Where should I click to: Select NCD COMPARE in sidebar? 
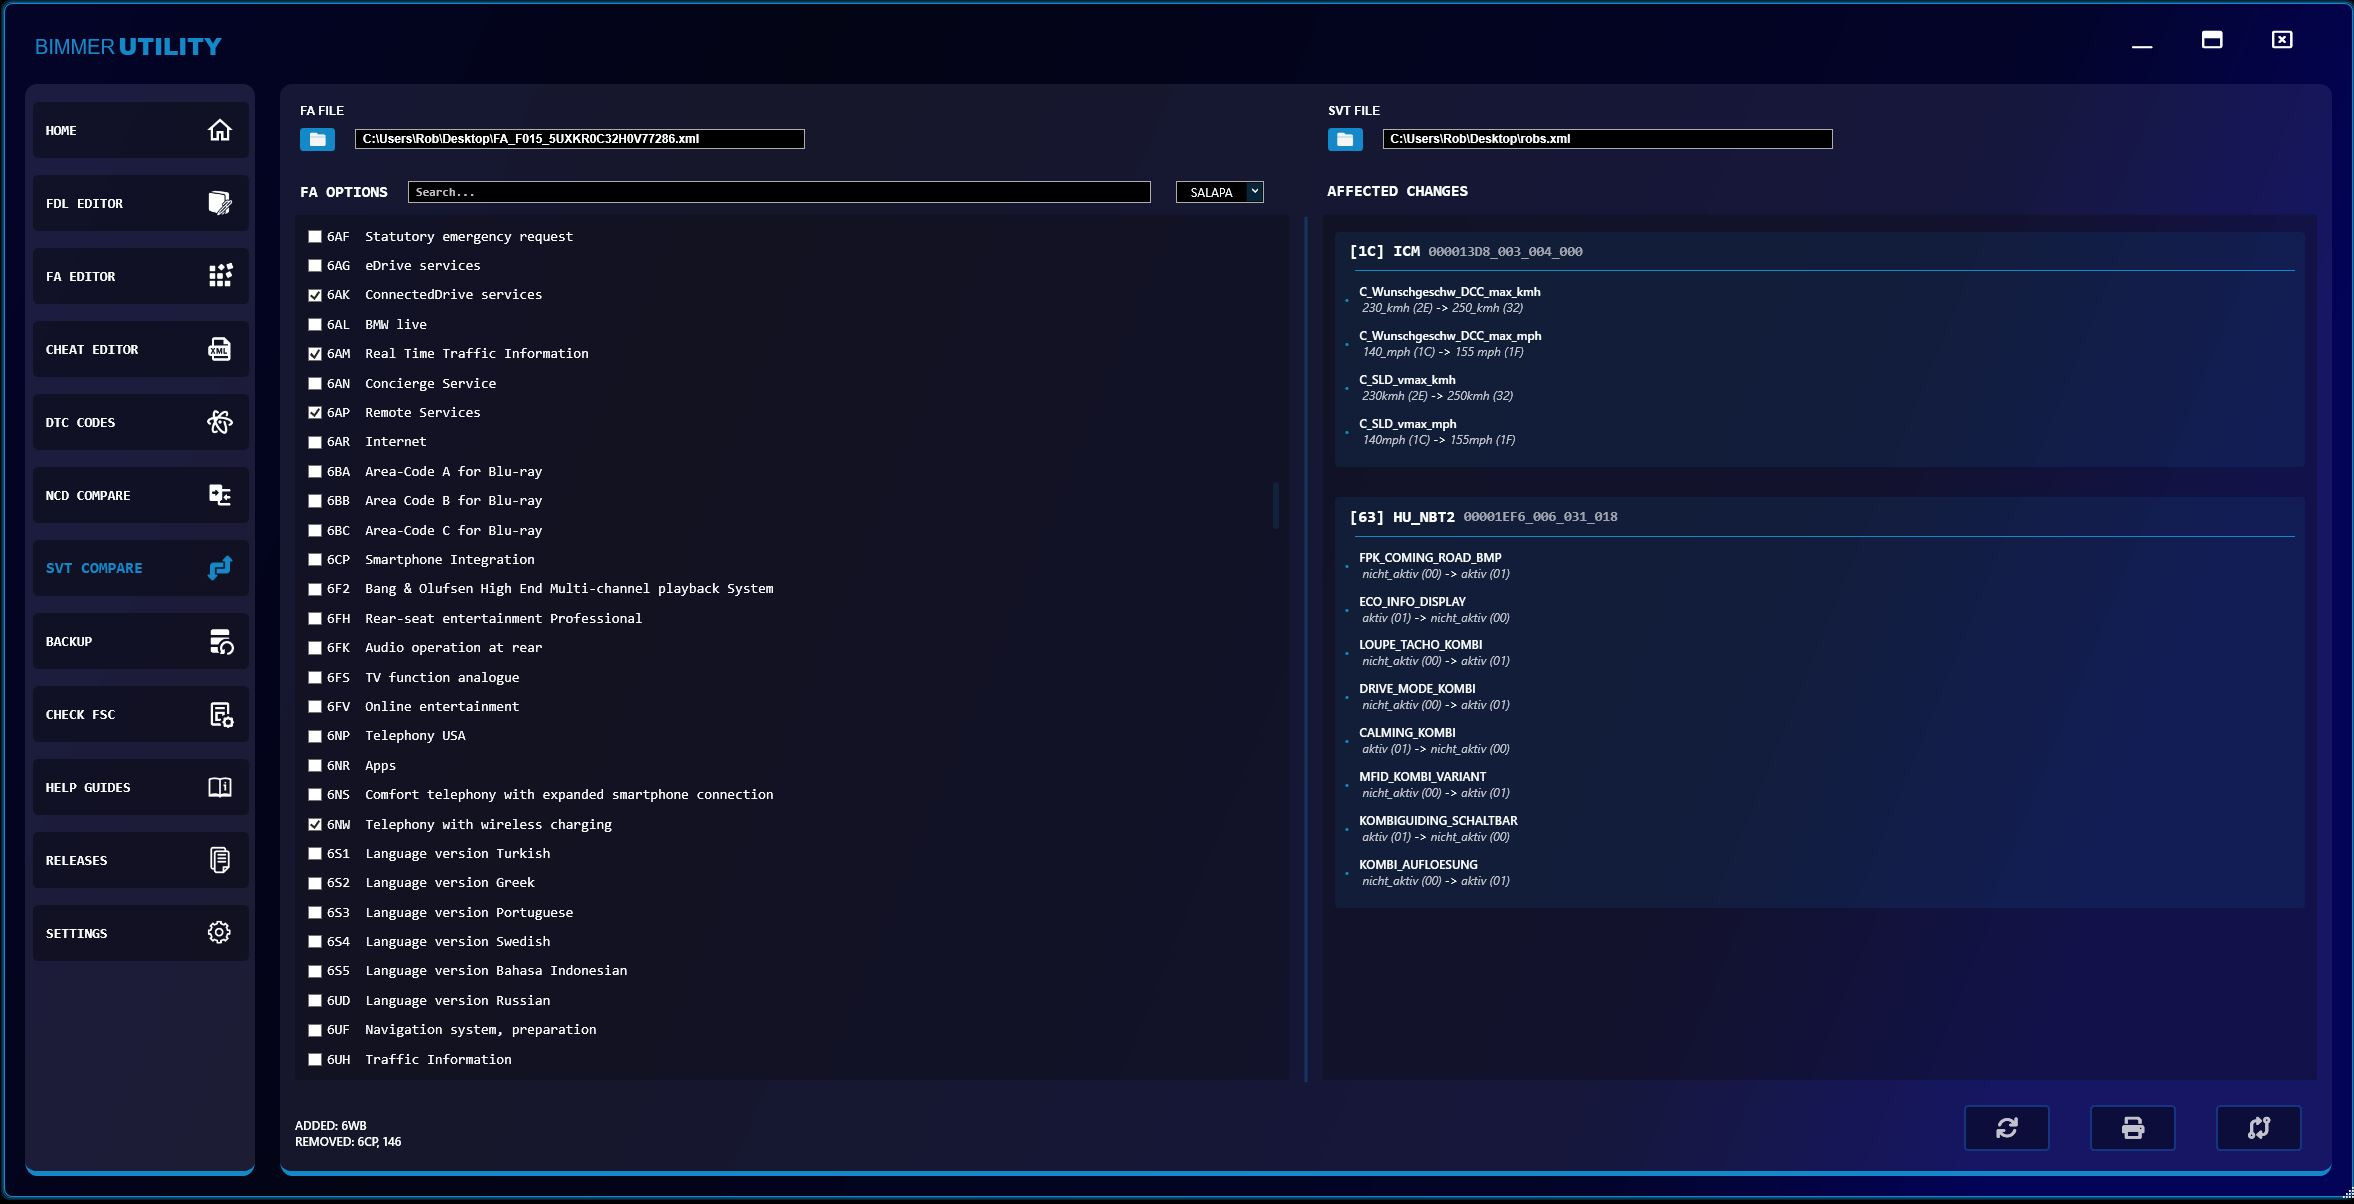[140, 495]
